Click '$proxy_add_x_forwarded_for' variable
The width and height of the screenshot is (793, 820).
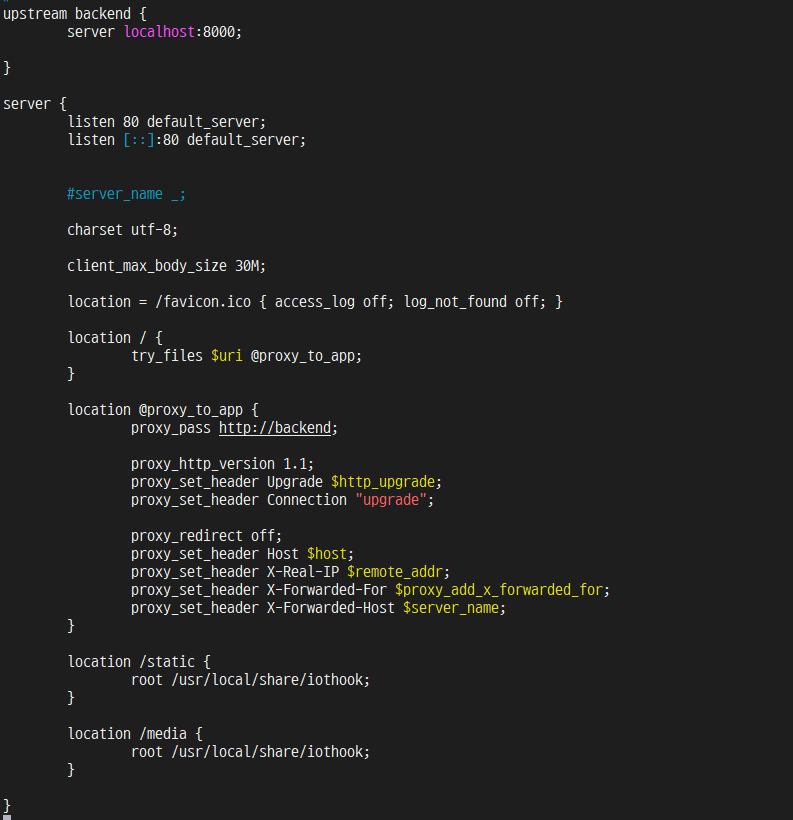[499, 590]
